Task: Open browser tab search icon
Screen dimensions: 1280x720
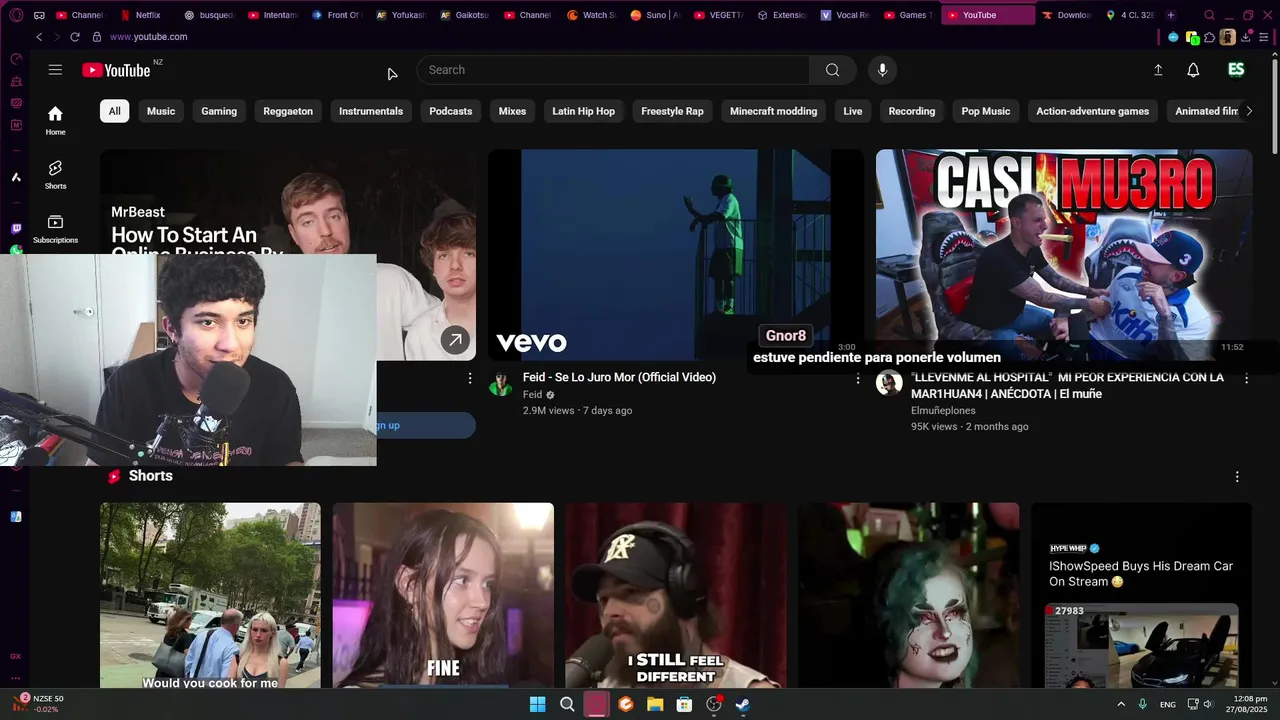Action: pyautogui.click(x=1209, y=15)
